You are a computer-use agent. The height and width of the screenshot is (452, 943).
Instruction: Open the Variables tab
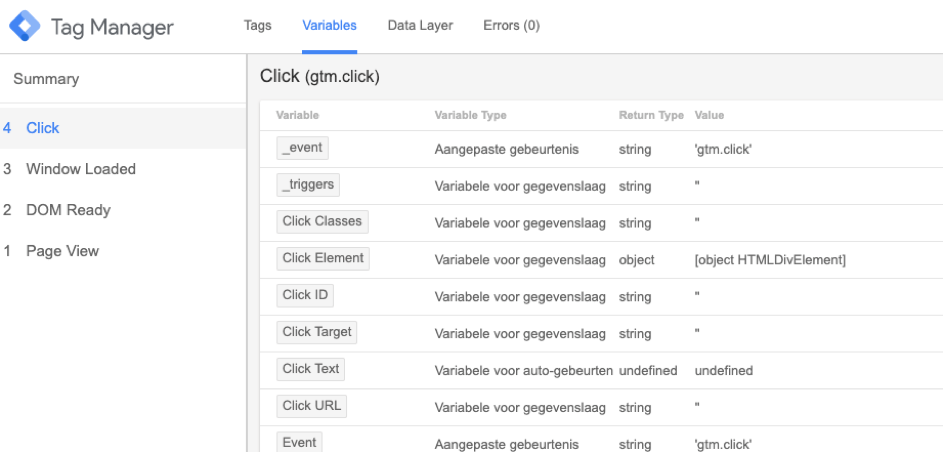click(329, 26)
